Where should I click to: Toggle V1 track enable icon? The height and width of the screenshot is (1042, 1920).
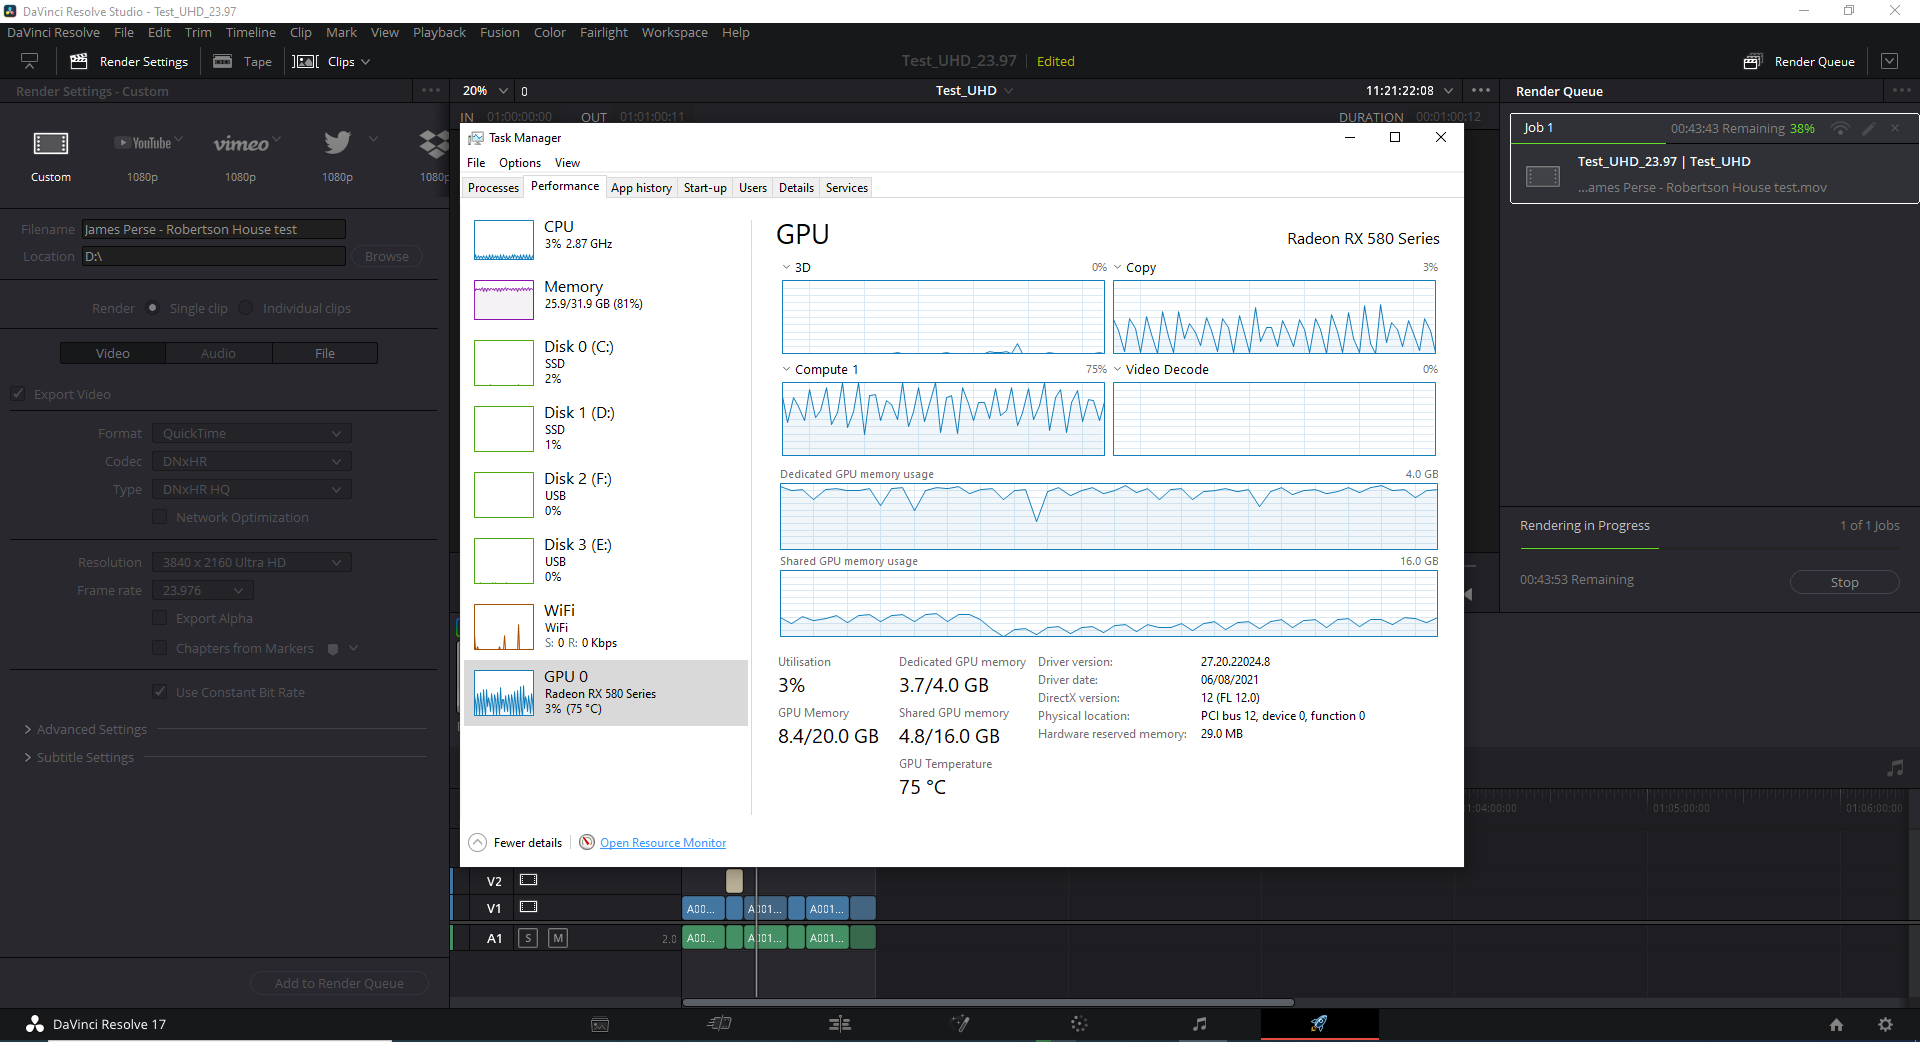pyautogui.click(x=528, y=907)
